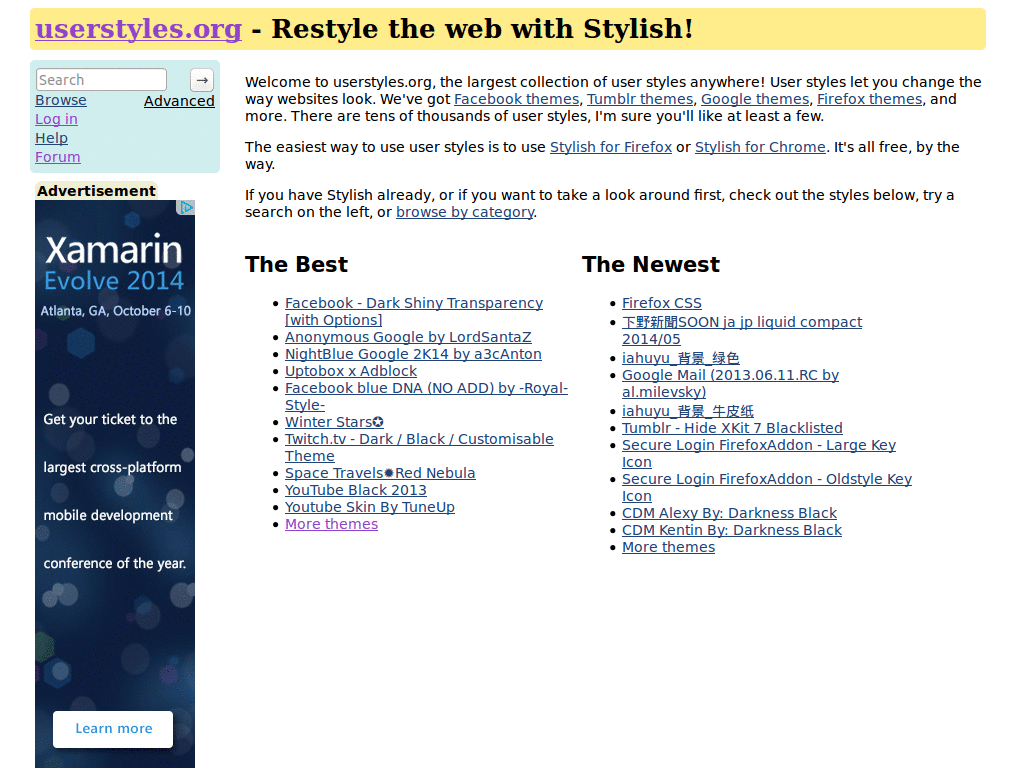Viewport: 1024px width, 768px height.
Task: Open SOON ja jp liquid compact 2014/05
Action: tap(742, 330)
